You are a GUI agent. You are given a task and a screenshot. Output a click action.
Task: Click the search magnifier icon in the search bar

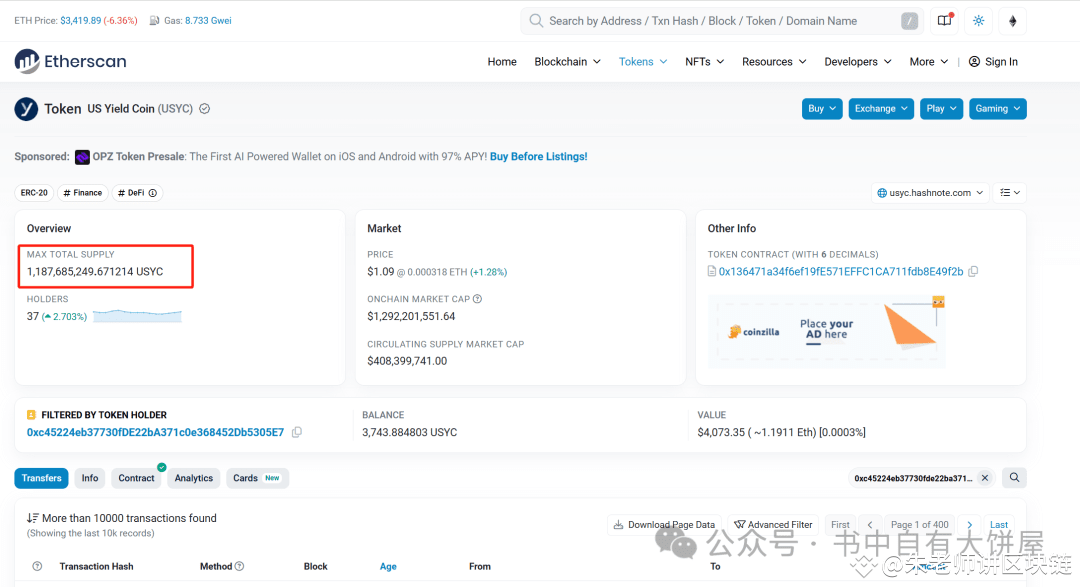pyautogui.click(x=536, y=21)
